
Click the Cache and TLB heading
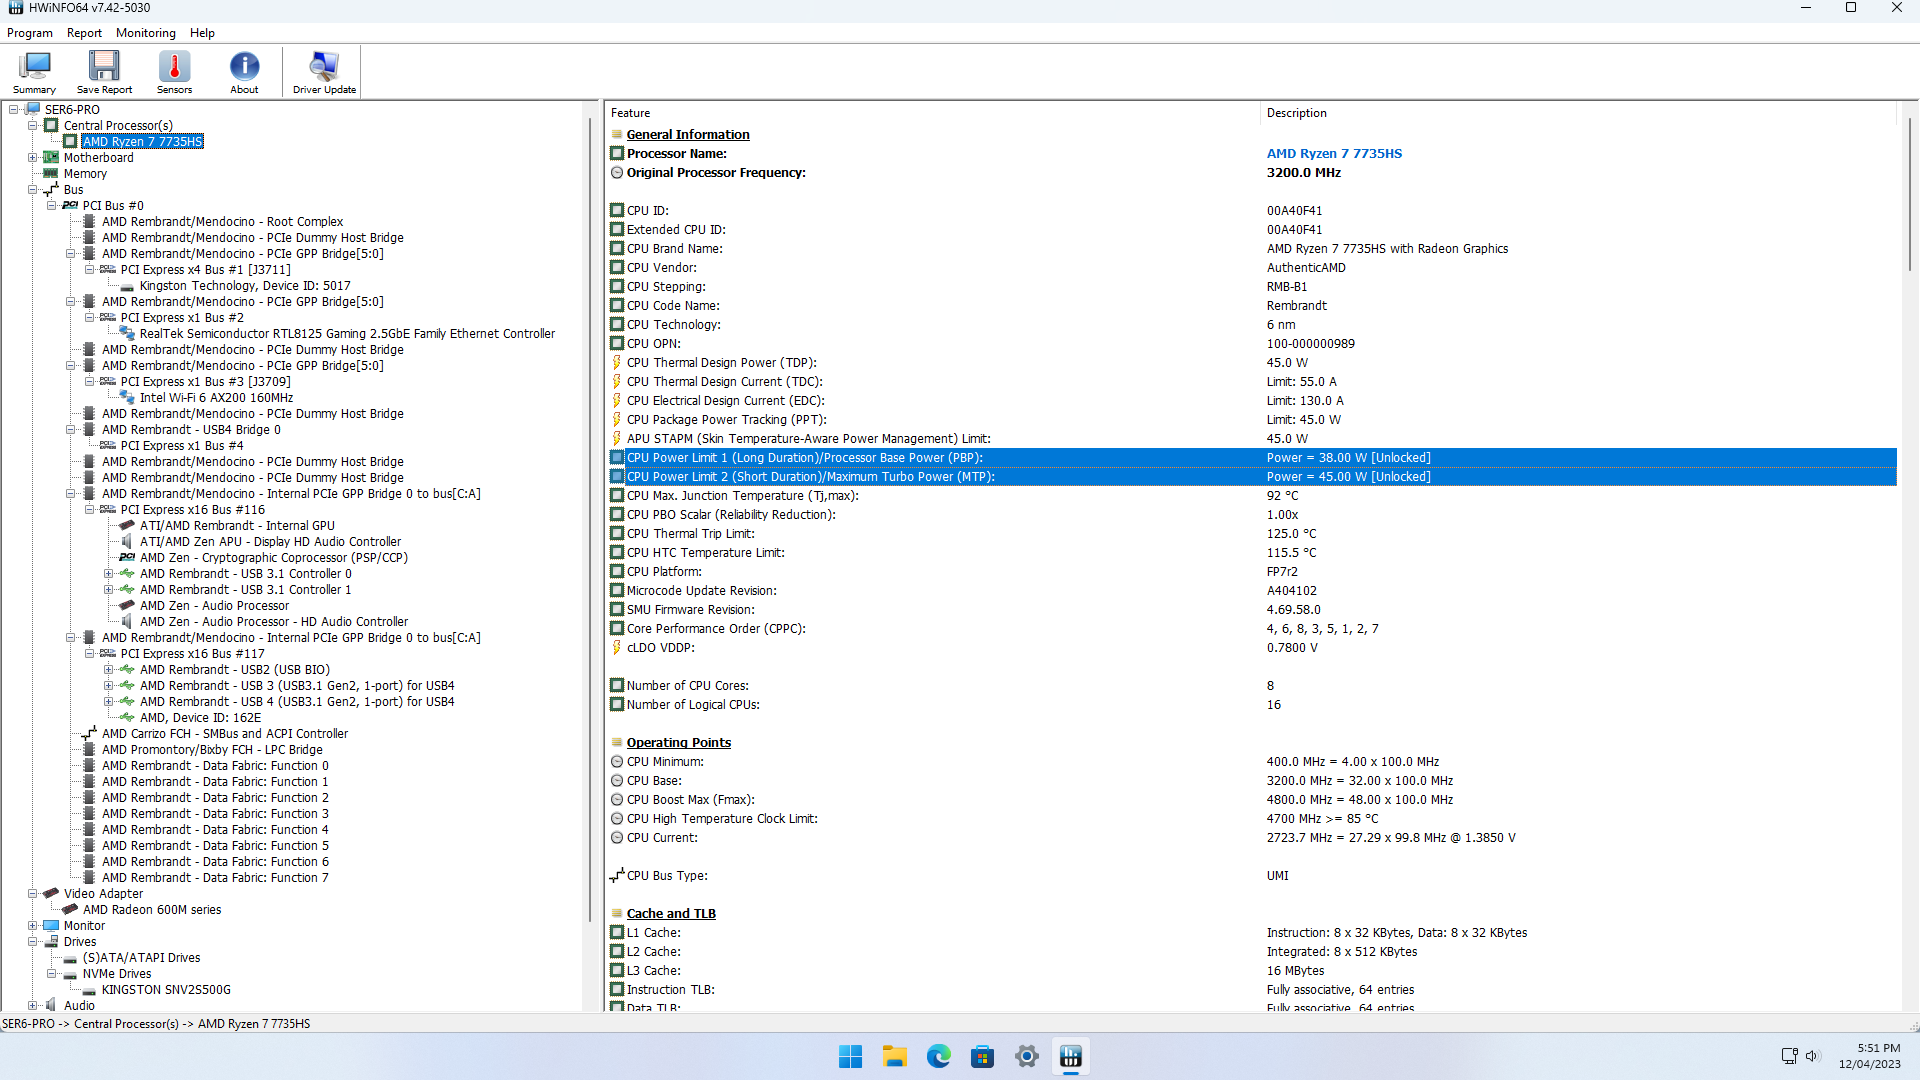[671, 914]
